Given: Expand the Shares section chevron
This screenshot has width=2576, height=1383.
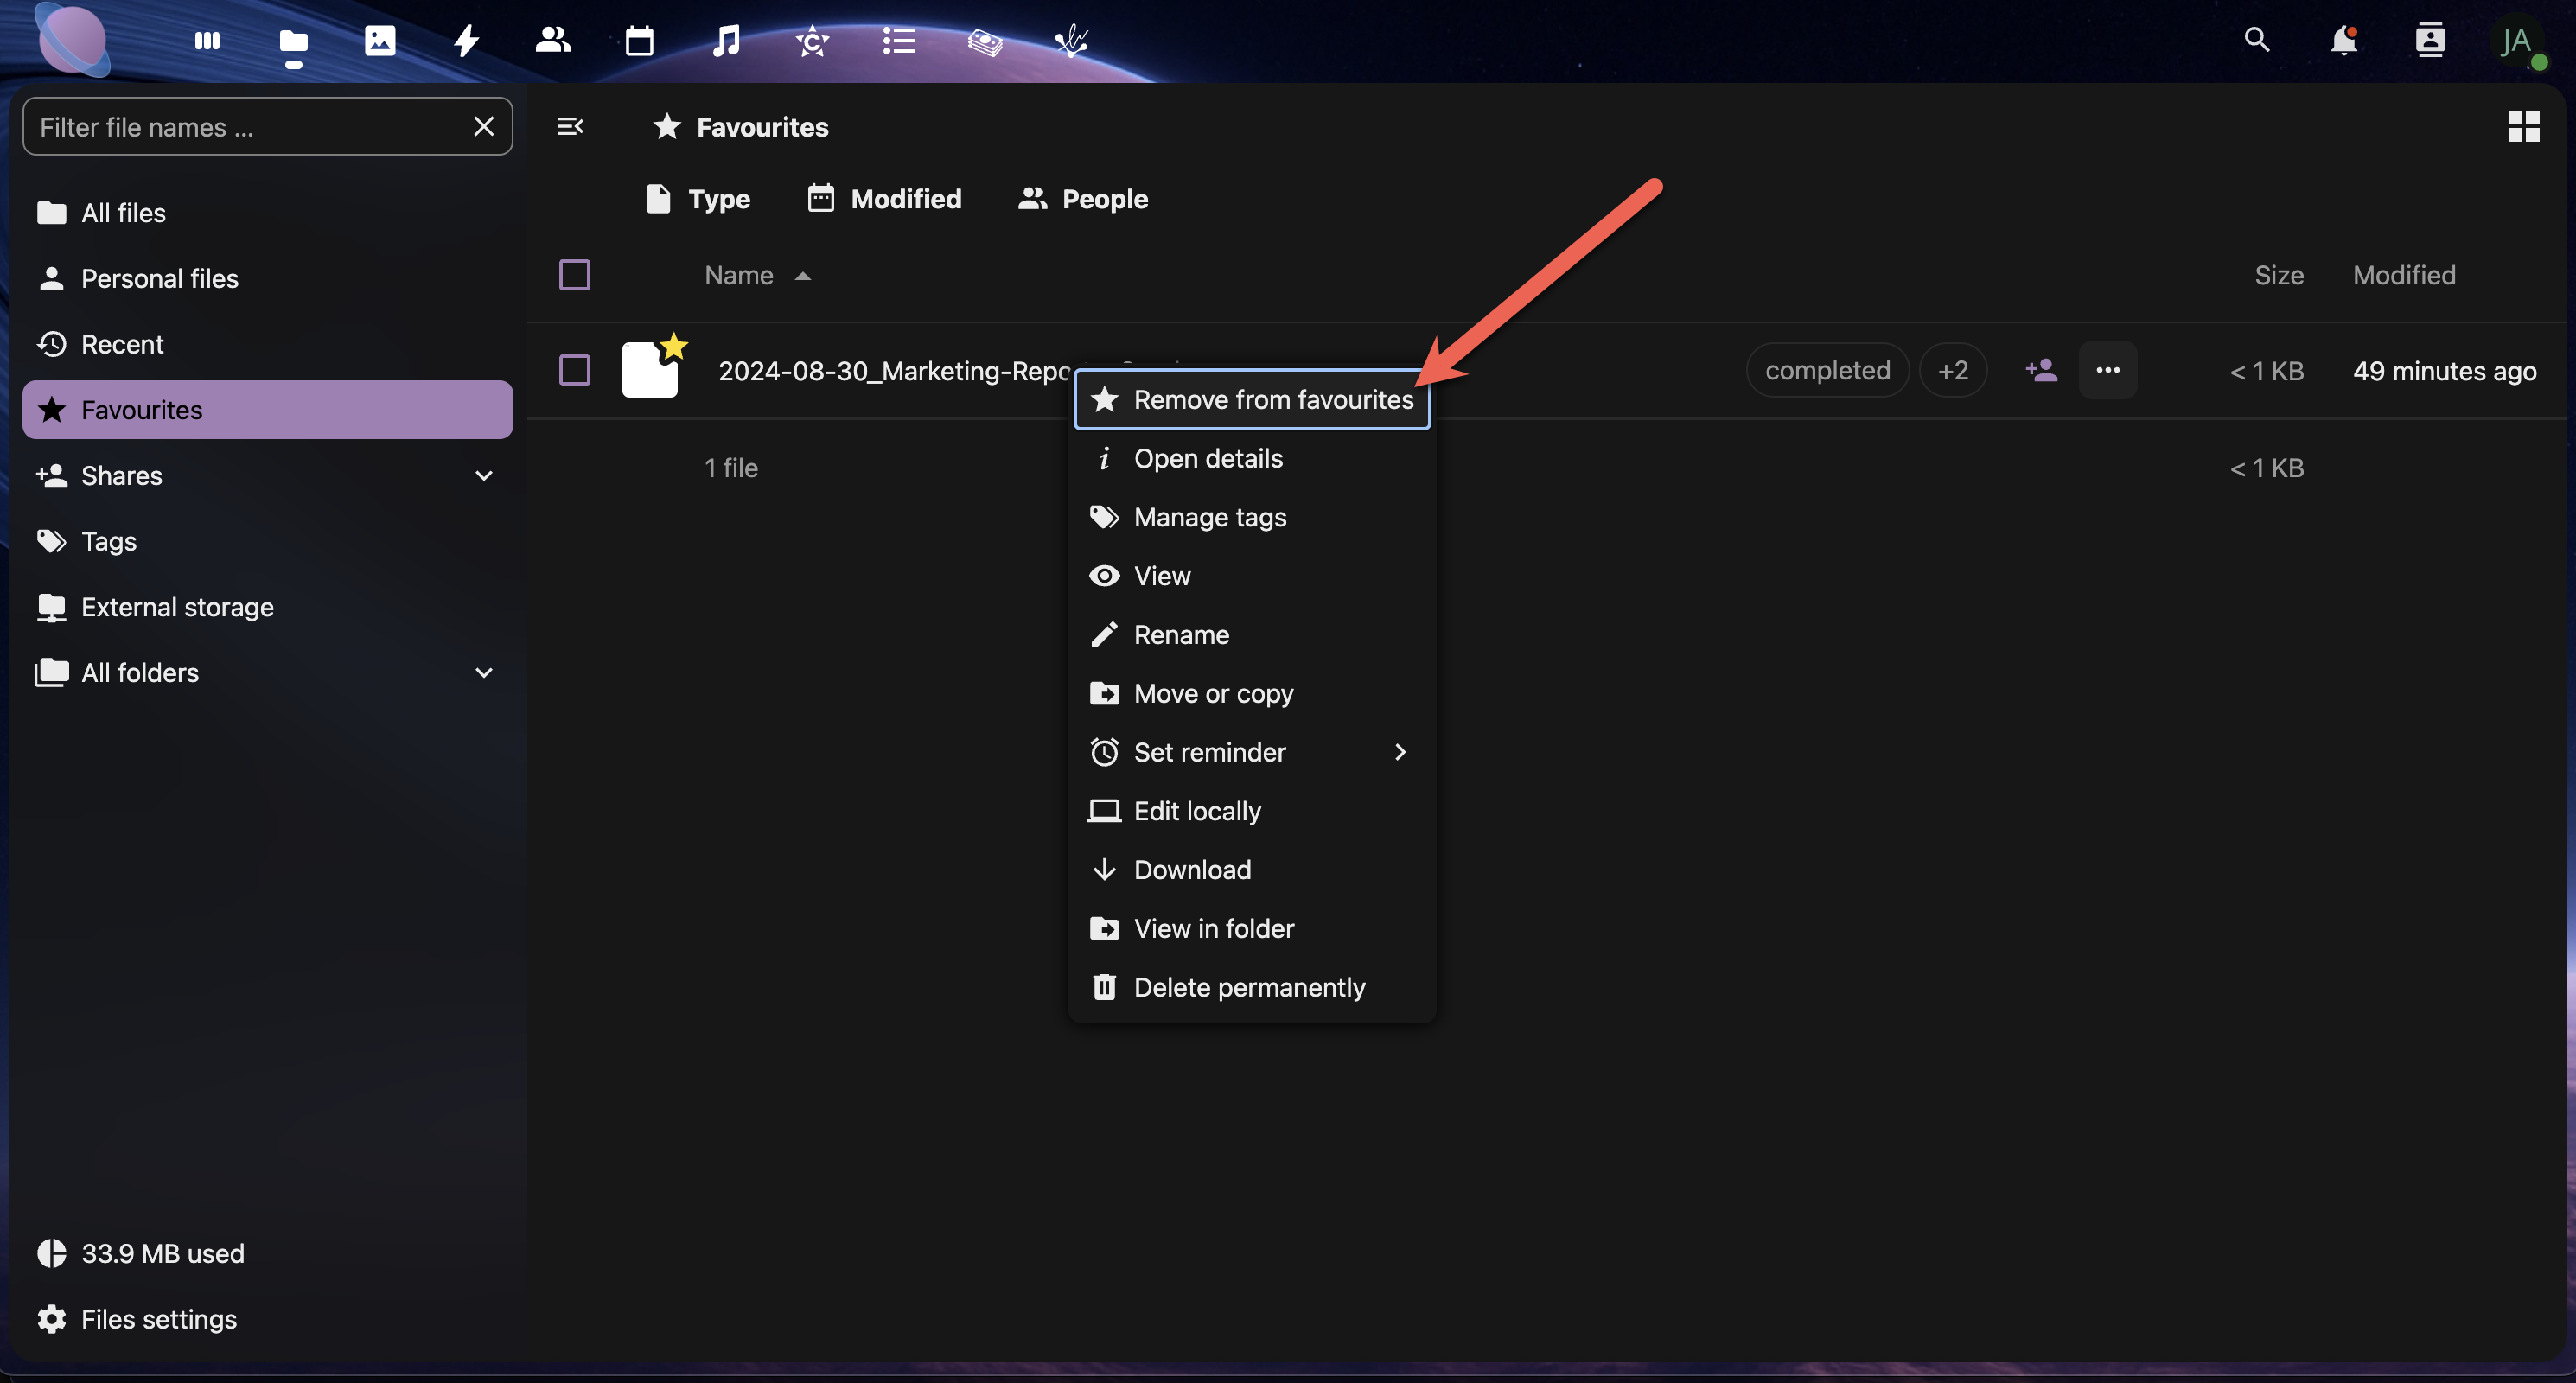Looking at the screenshot, I should pos(484,476).
